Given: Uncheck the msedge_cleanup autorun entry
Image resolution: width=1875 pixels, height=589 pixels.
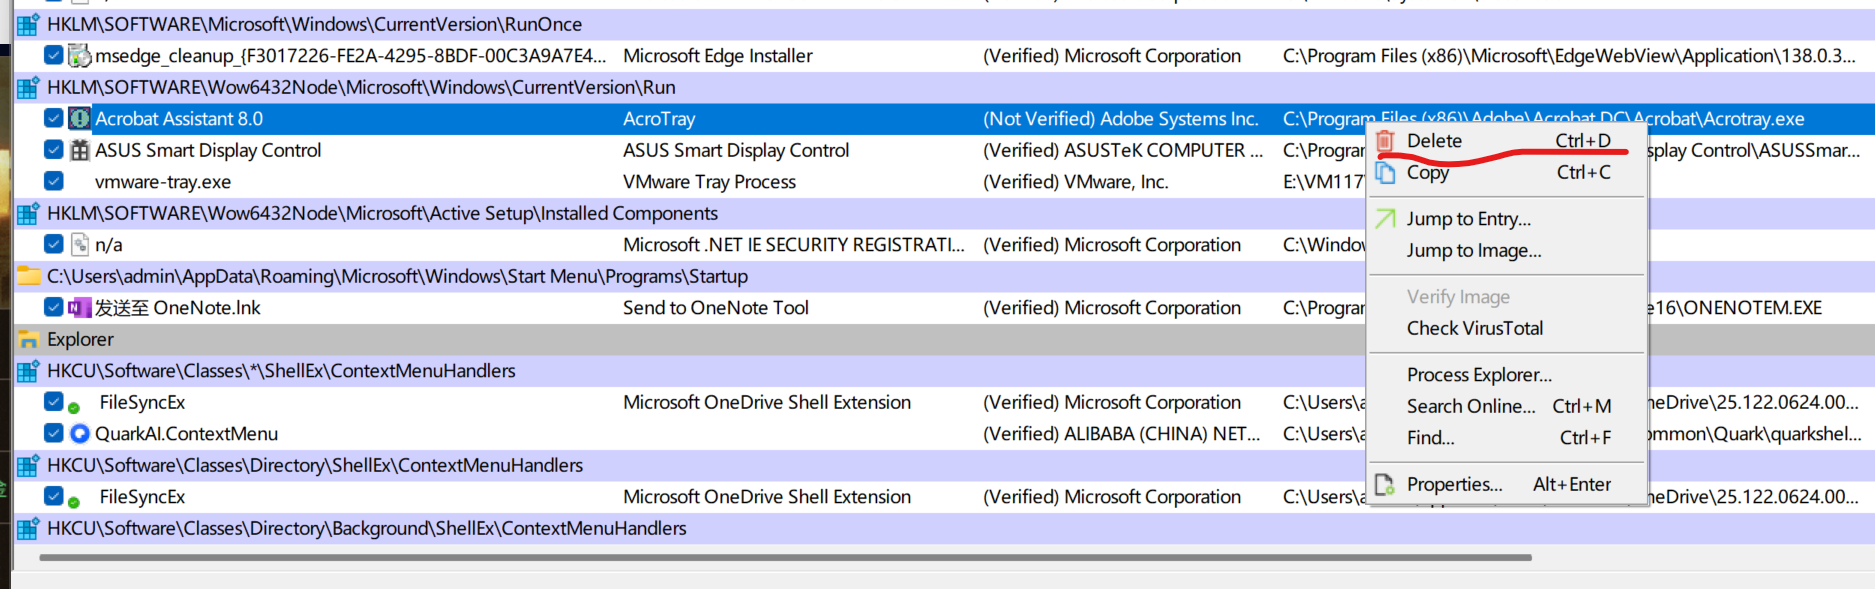Looking at the screenshot, I should point(54,55).
